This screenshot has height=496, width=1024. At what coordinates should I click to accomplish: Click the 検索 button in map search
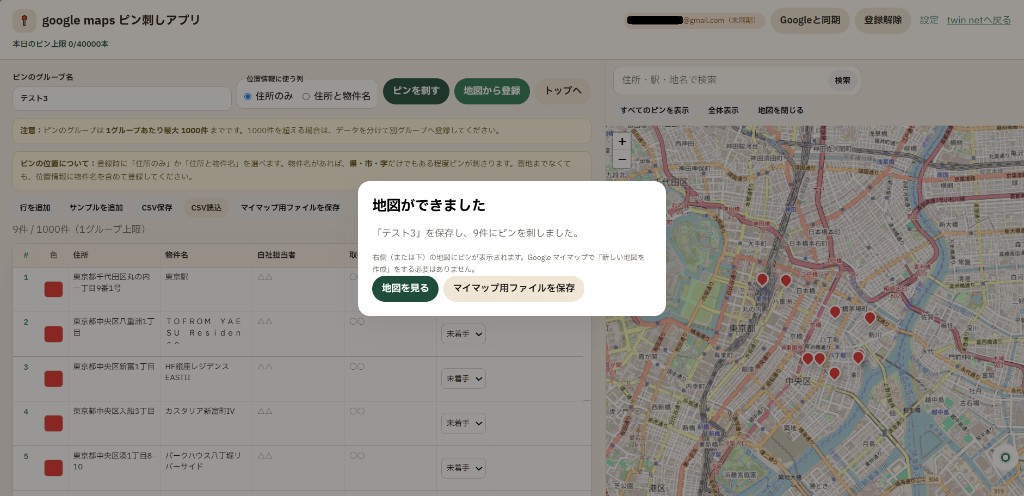842,80
